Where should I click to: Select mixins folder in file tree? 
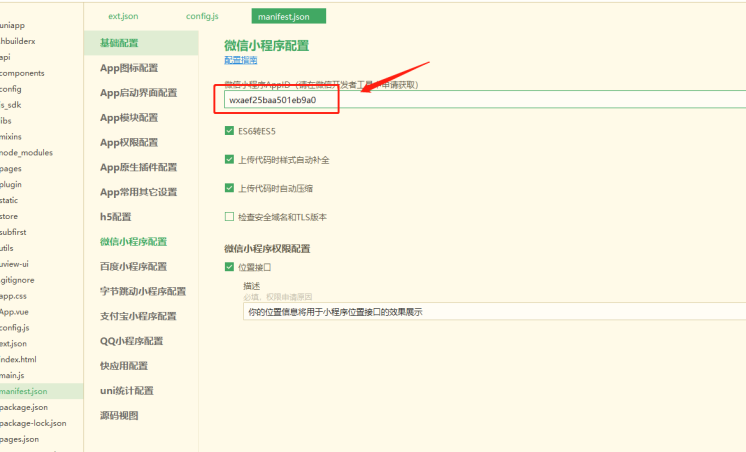[11, 137]
